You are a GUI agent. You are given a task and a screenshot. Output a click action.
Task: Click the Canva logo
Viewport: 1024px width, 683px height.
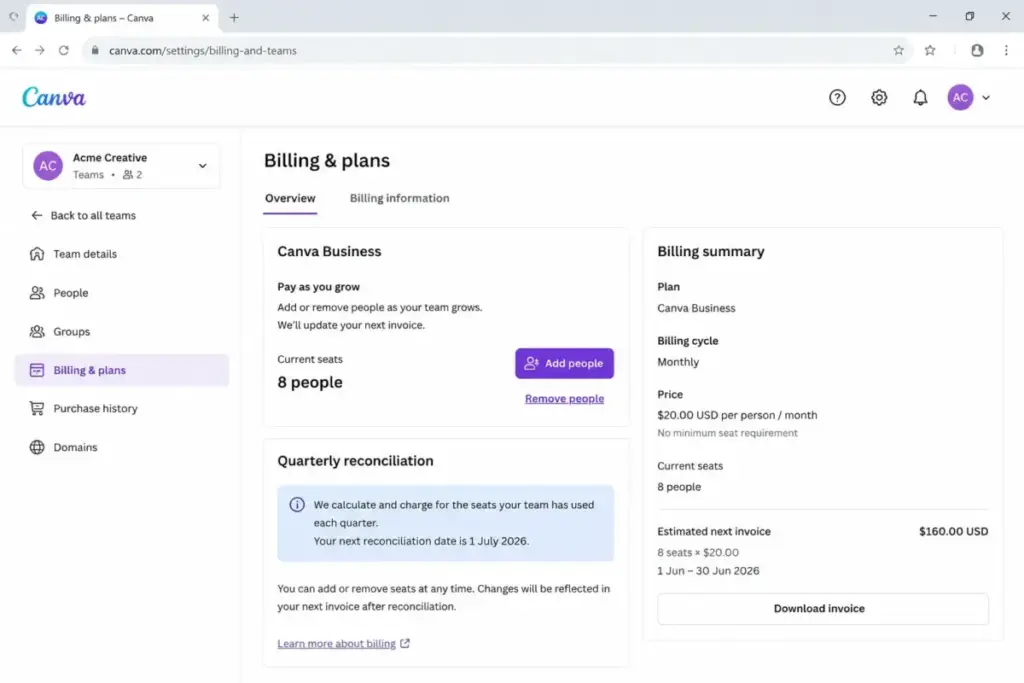[54, 98]
